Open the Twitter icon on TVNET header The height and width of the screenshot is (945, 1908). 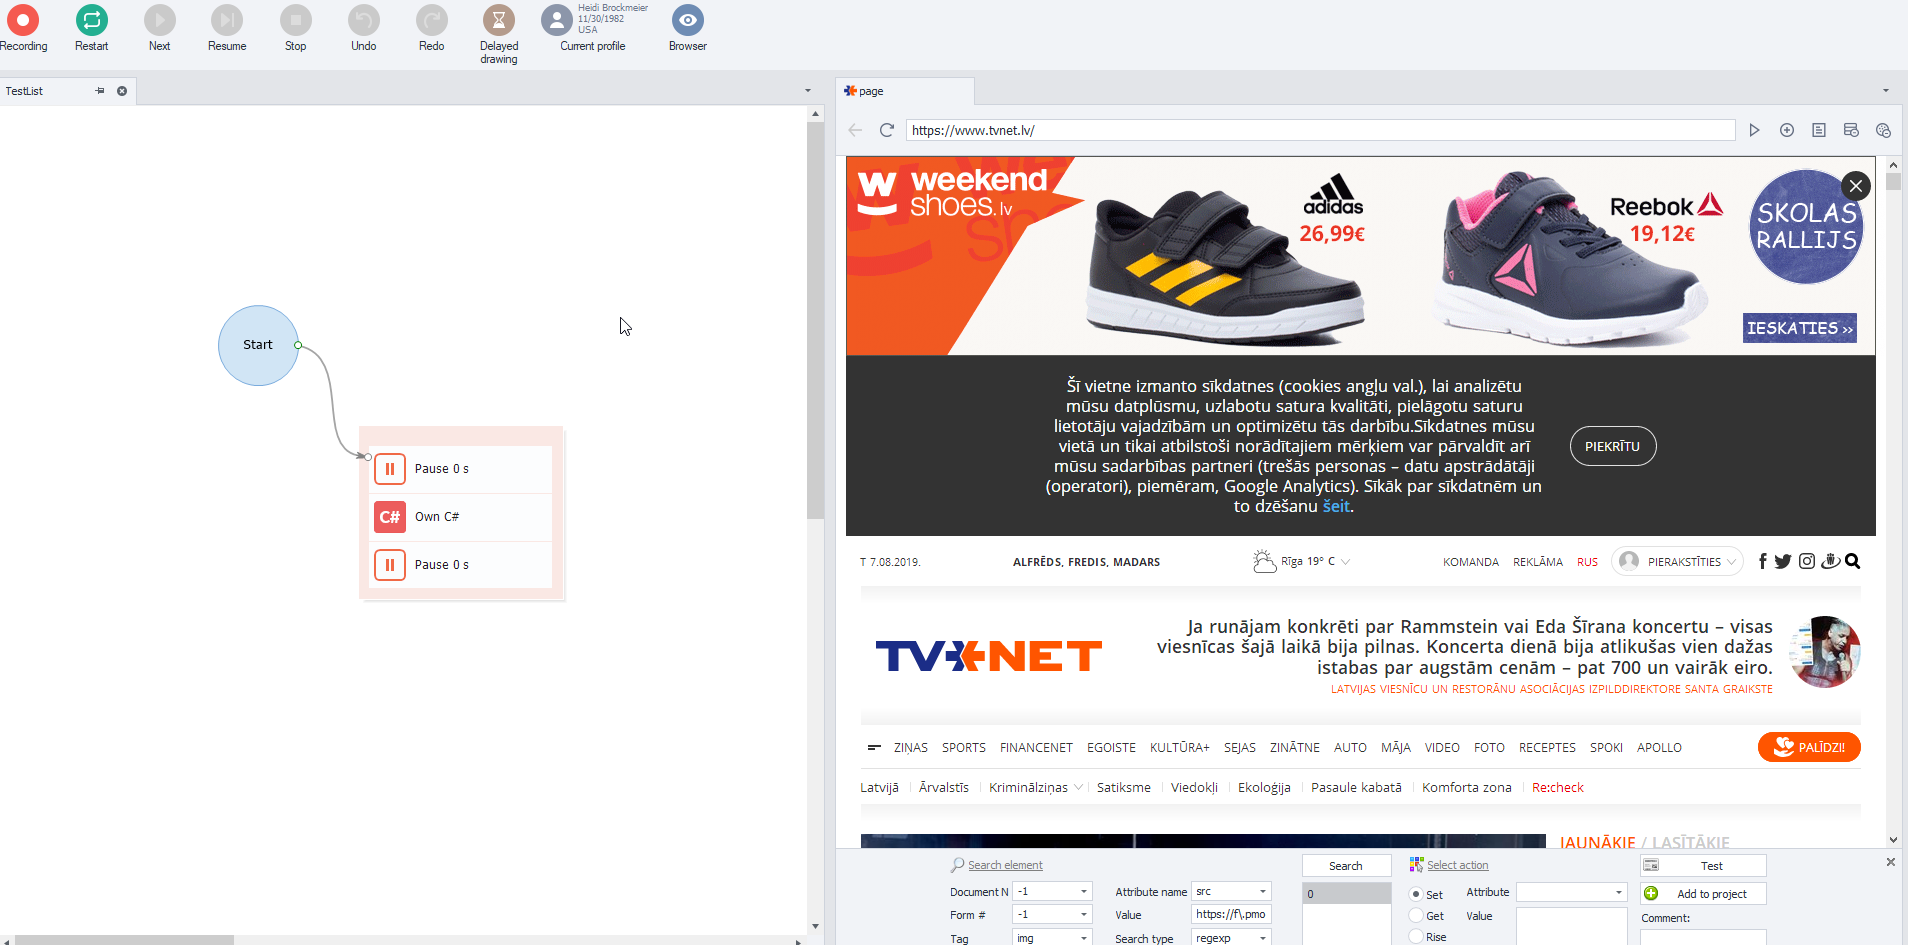click(1783, 561)
